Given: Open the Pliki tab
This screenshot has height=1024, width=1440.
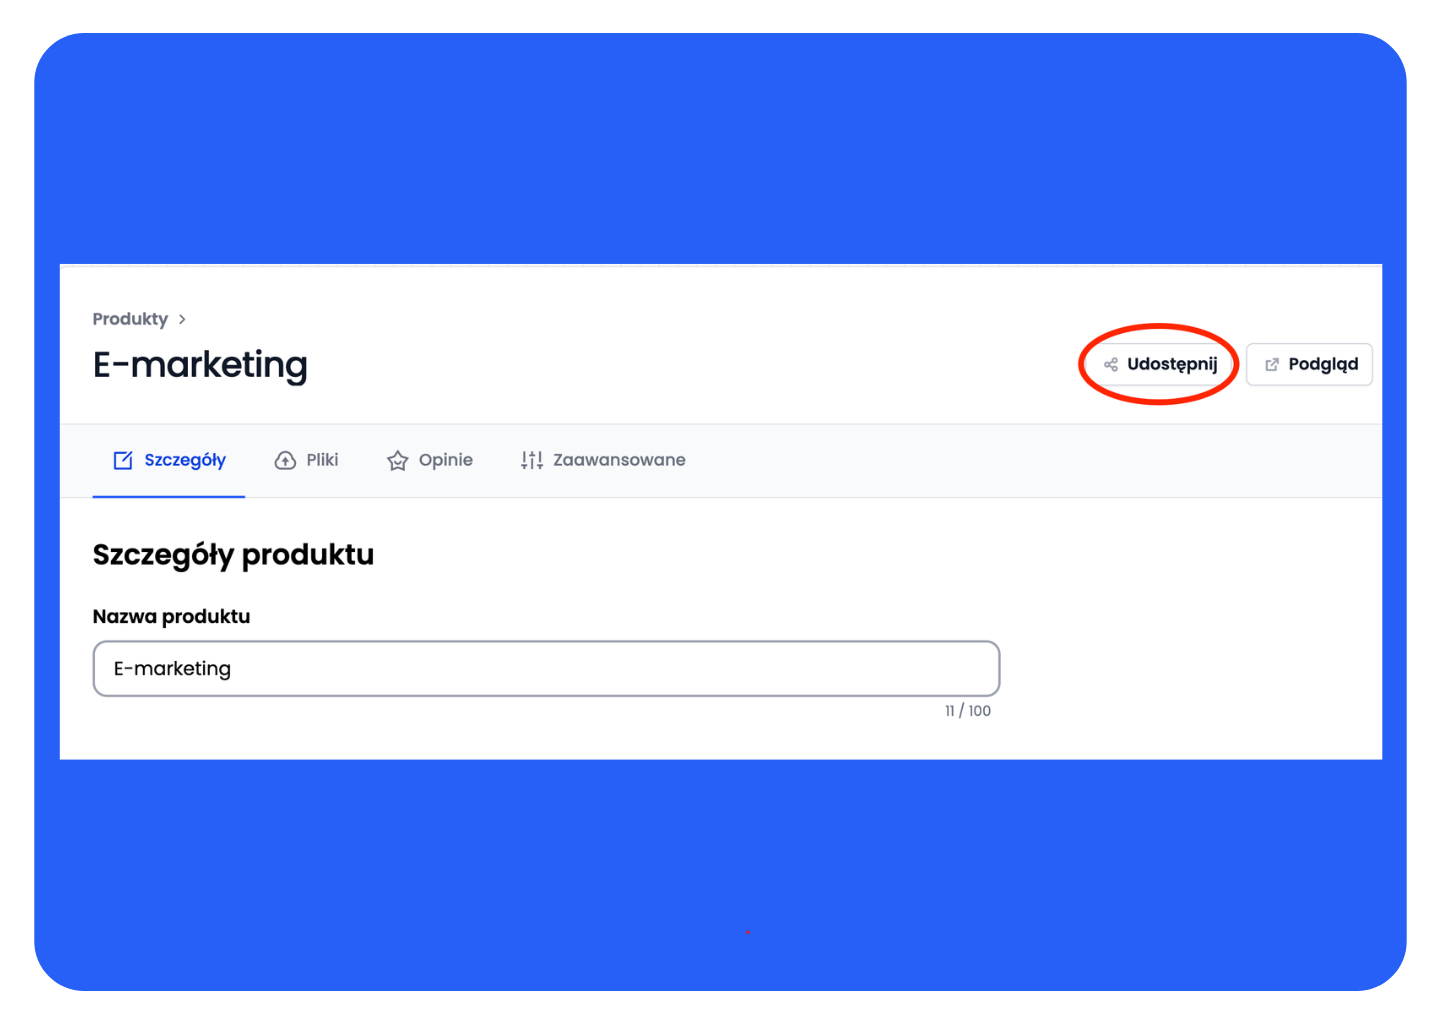Looking at the screenshot, I should [322, 460].
